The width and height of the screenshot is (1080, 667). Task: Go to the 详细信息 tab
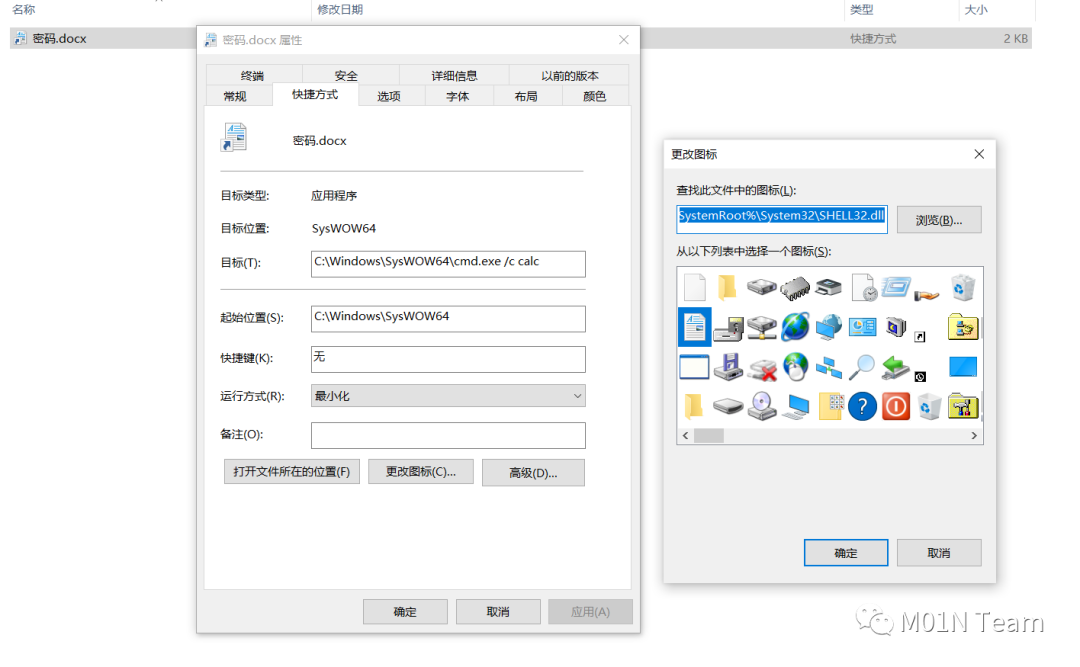(x=454, y=76)
